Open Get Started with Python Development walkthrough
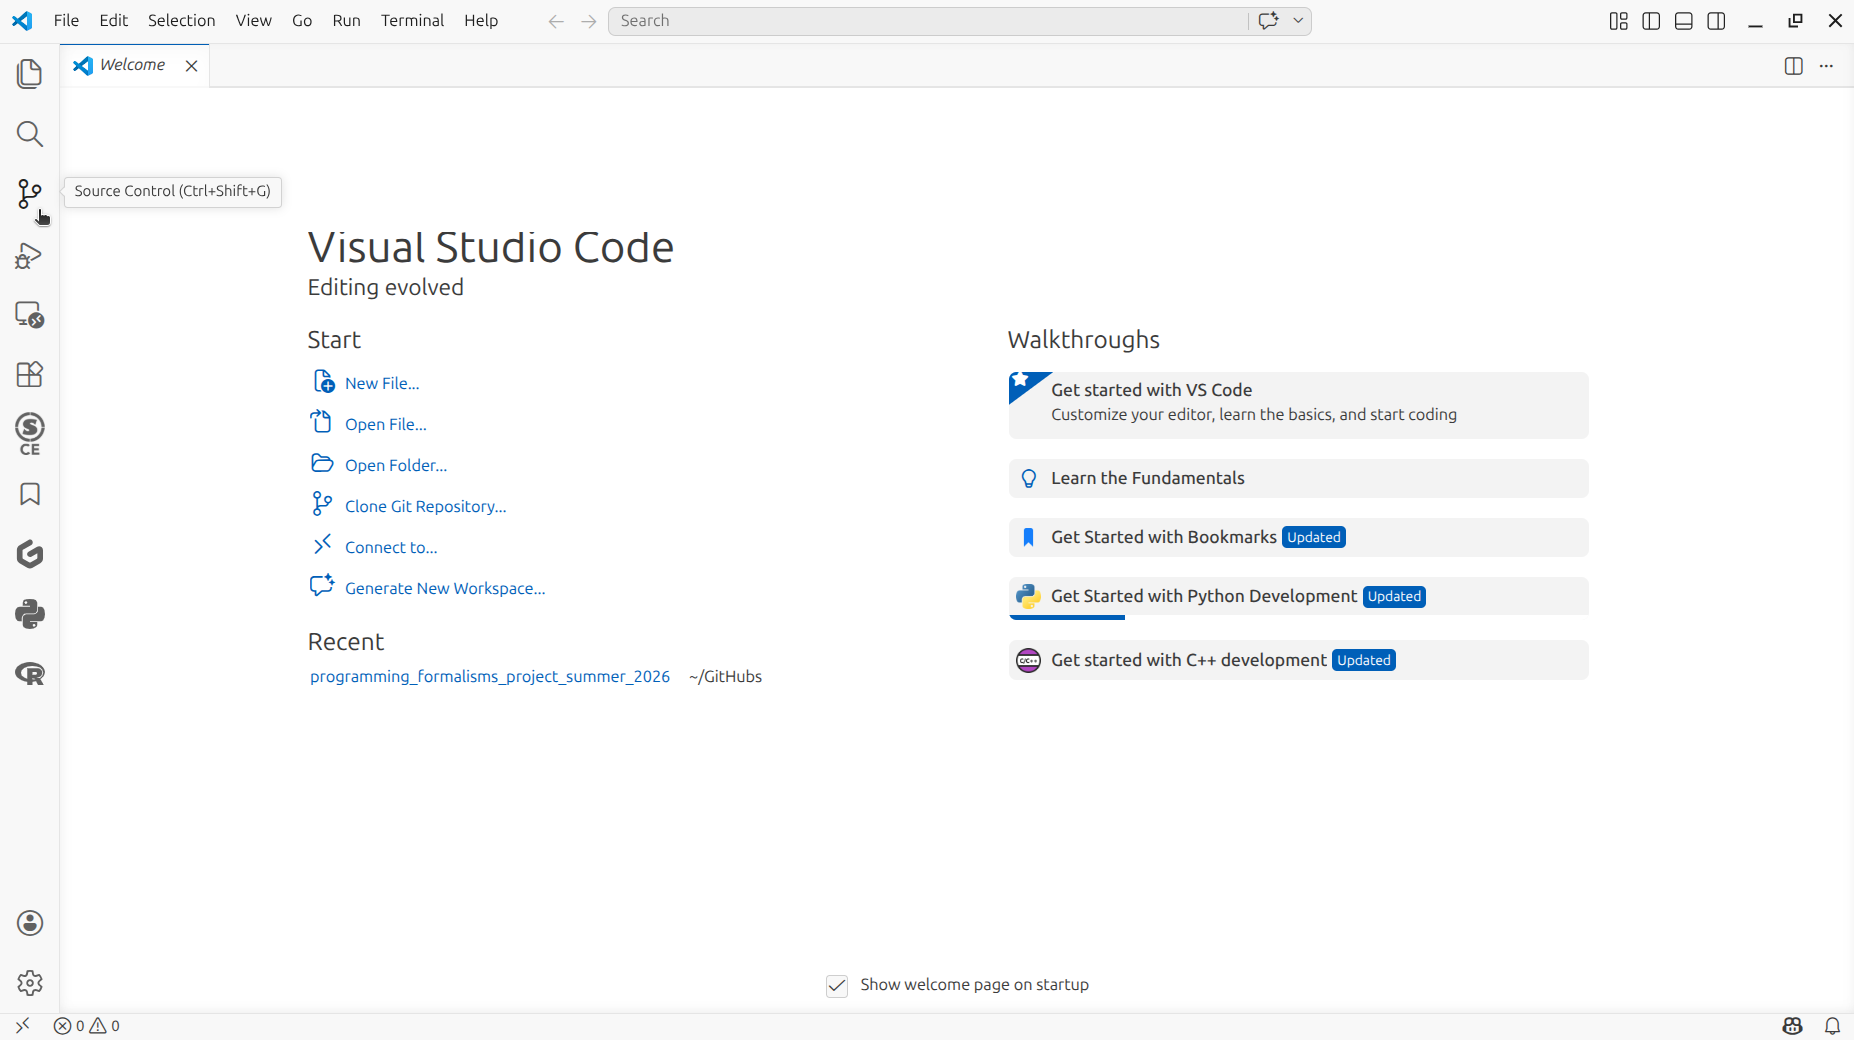The height and width of the screenshot is (1040, 1854). tap(1298, 597)
